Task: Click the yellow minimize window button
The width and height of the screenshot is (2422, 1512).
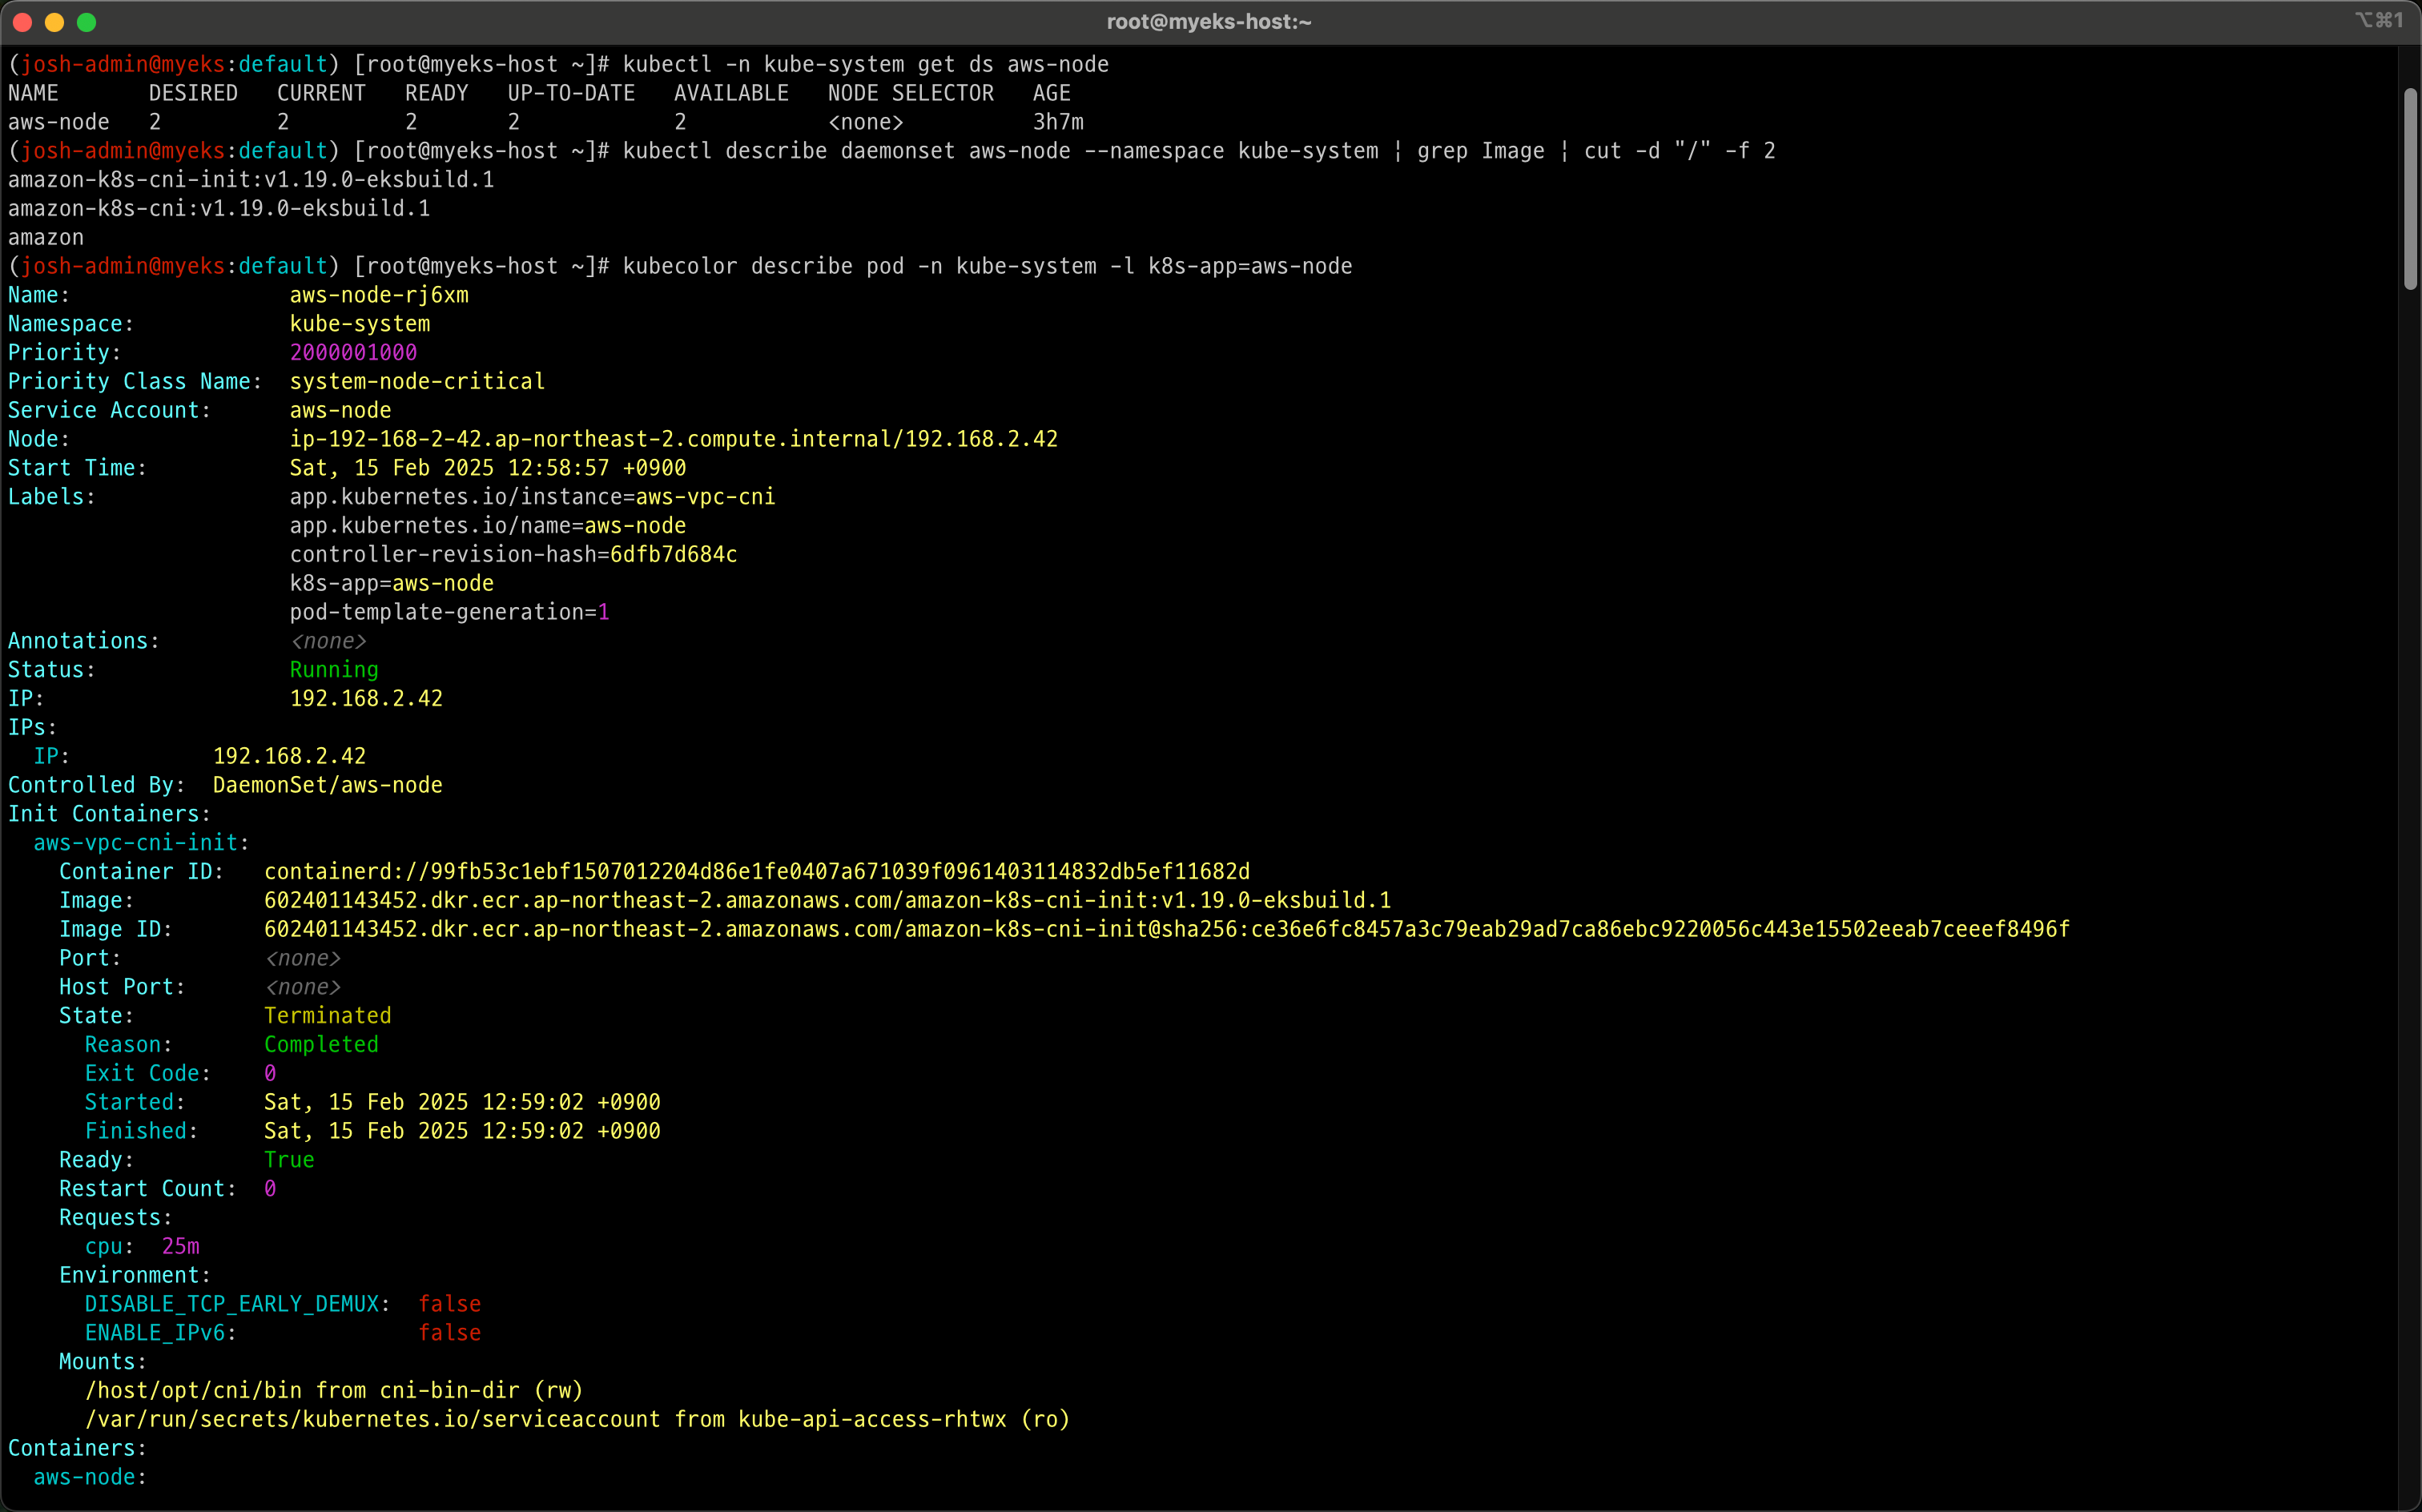Action: pyautogui.click(x=55, y=22)
